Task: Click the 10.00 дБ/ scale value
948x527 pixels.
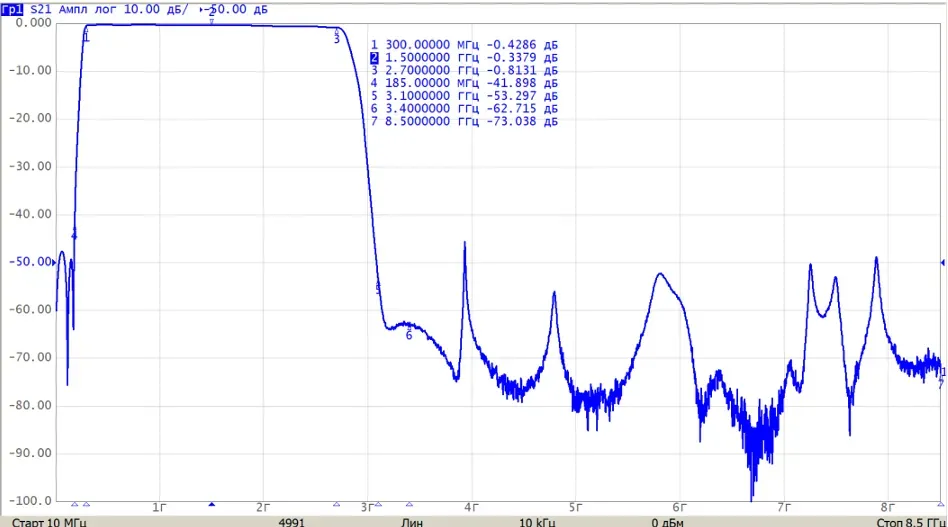Action: click(156, 9)
